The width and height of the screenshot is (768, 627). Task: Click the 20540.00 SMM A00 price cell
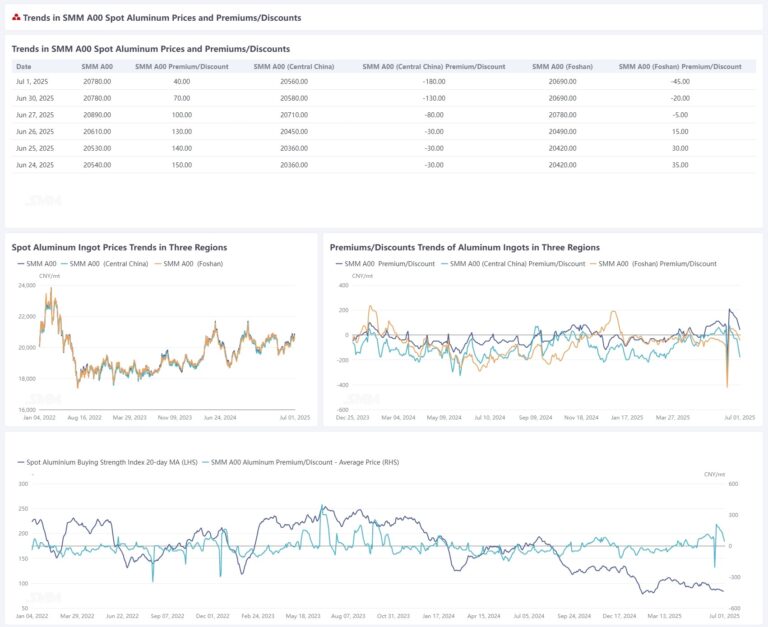coord(97,165)
